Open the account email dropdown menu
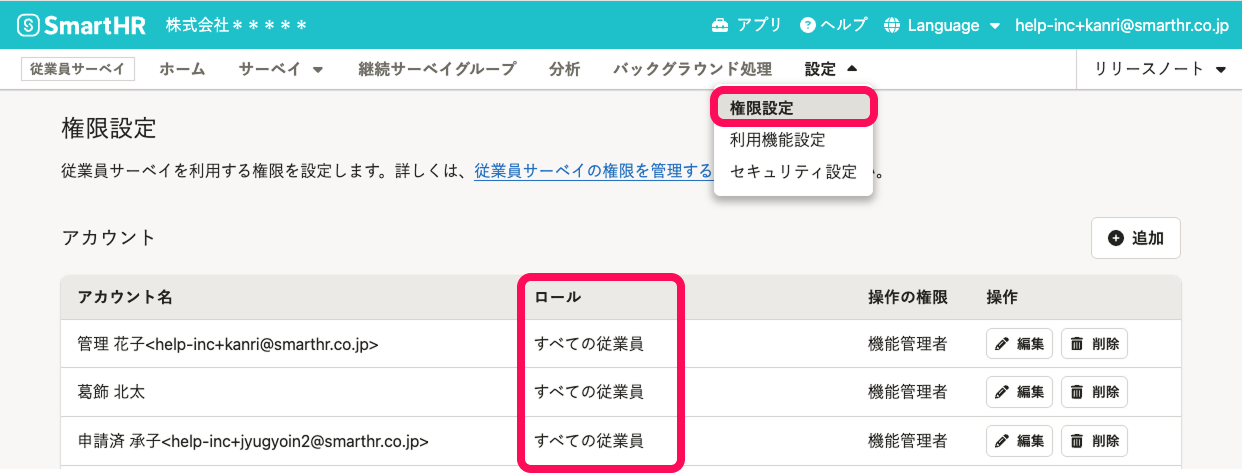The image size is (1242, 473). [x=1121, y=25]
